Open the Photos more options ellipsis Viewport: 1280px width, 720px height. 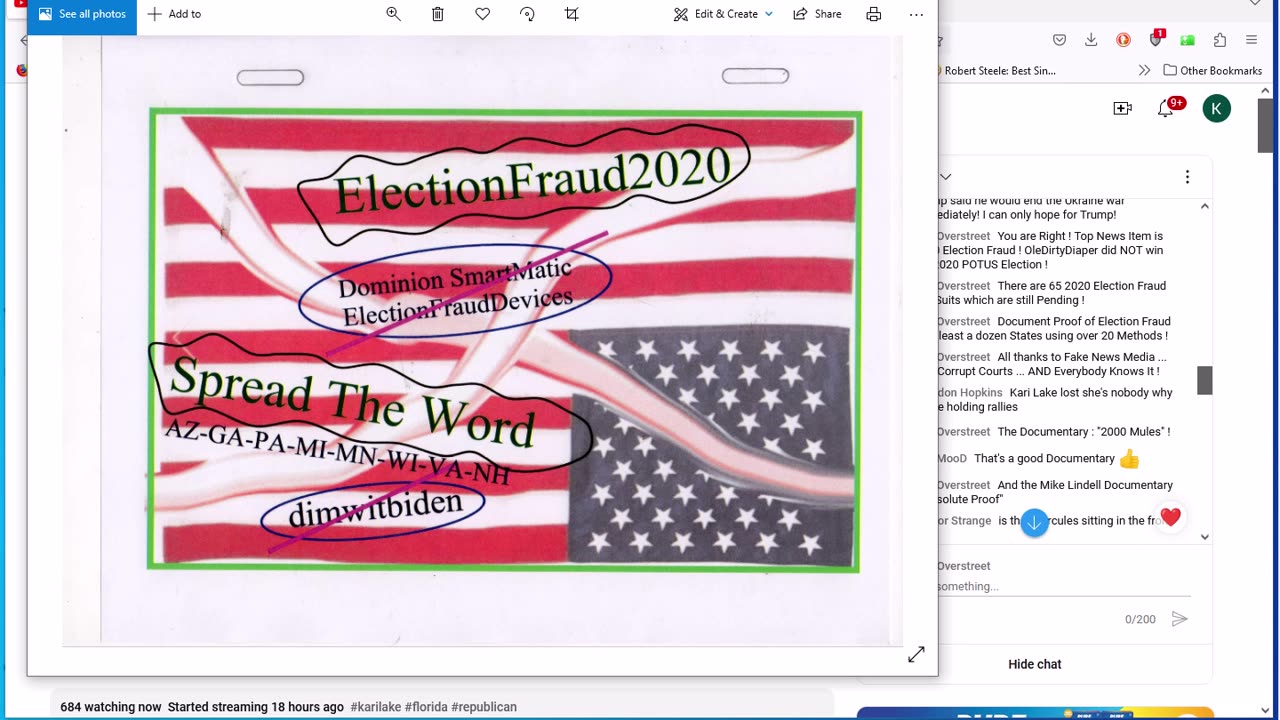click(x=916, y=14)
